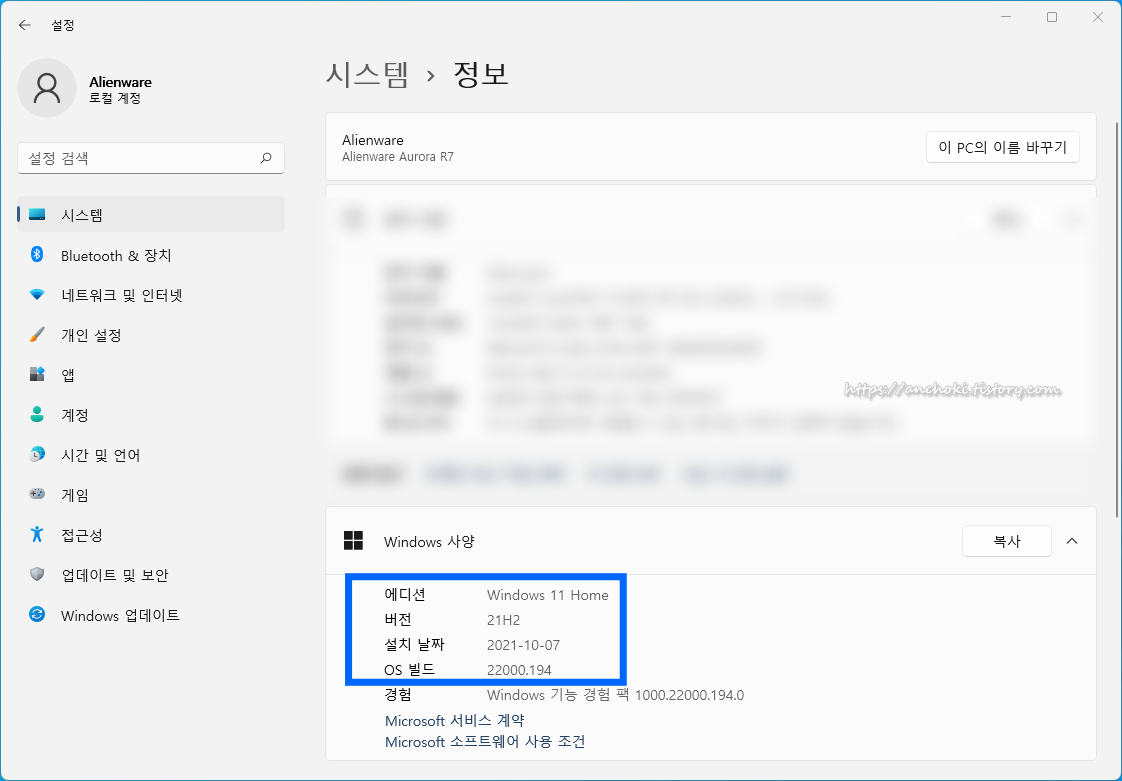This screenshot has width=1122, height=781.
Task: Click the 개인 설정 paintbrush icon
Action: click(37, 334)
